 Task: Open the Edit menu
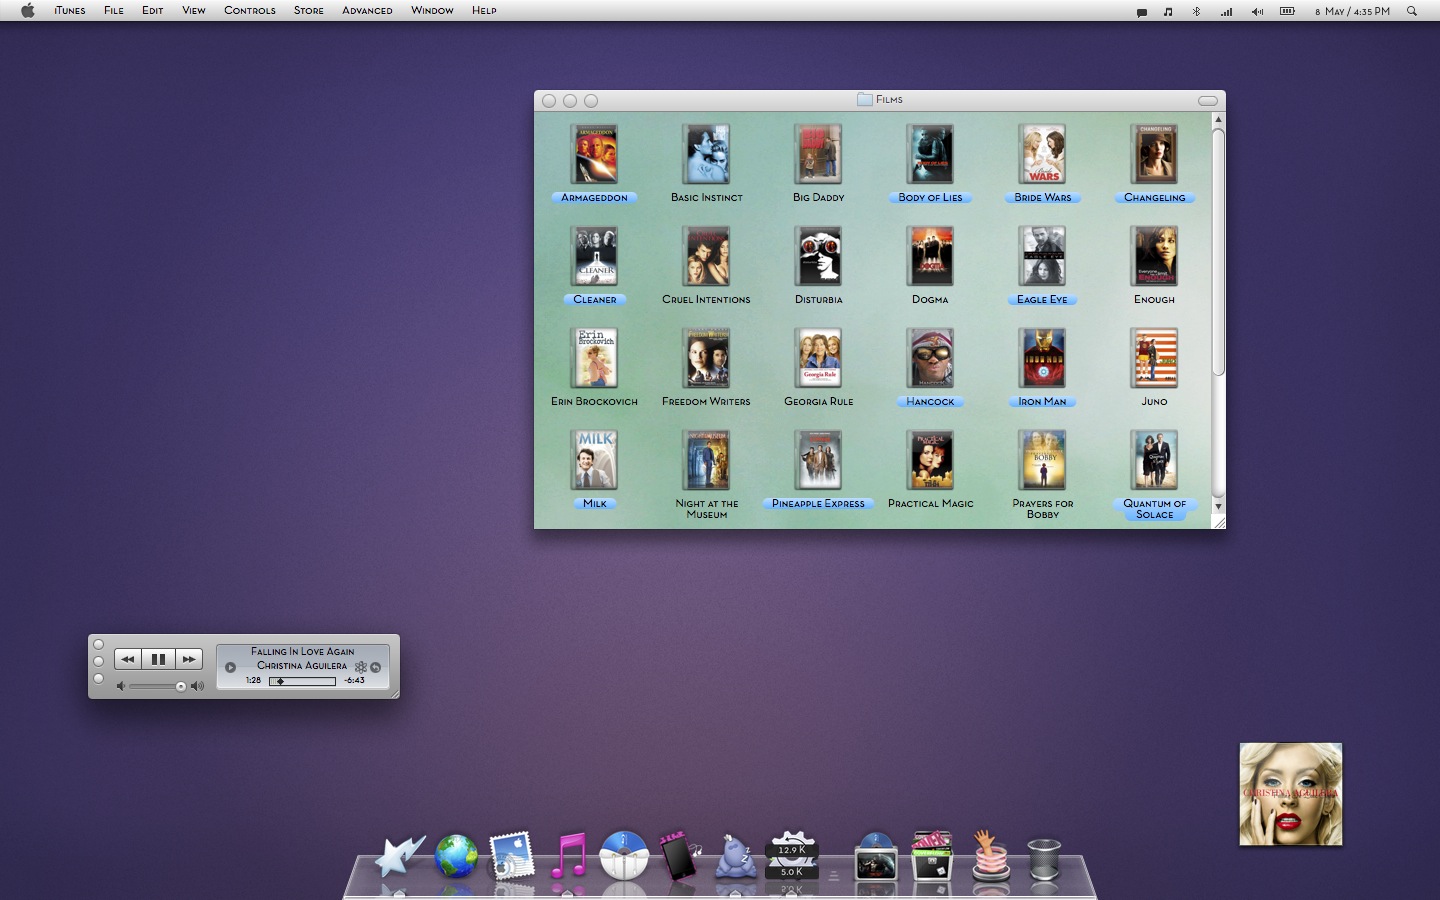pos(153,11)
